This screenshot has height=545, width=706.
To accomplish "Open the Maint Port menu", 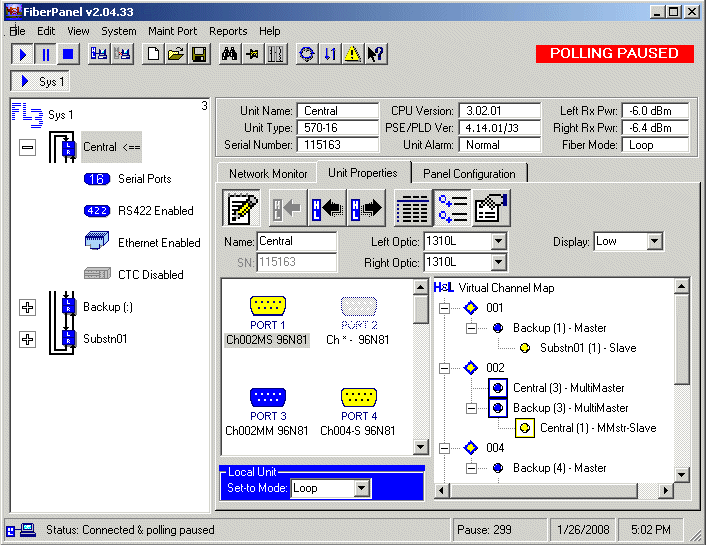I will (172, 31).
